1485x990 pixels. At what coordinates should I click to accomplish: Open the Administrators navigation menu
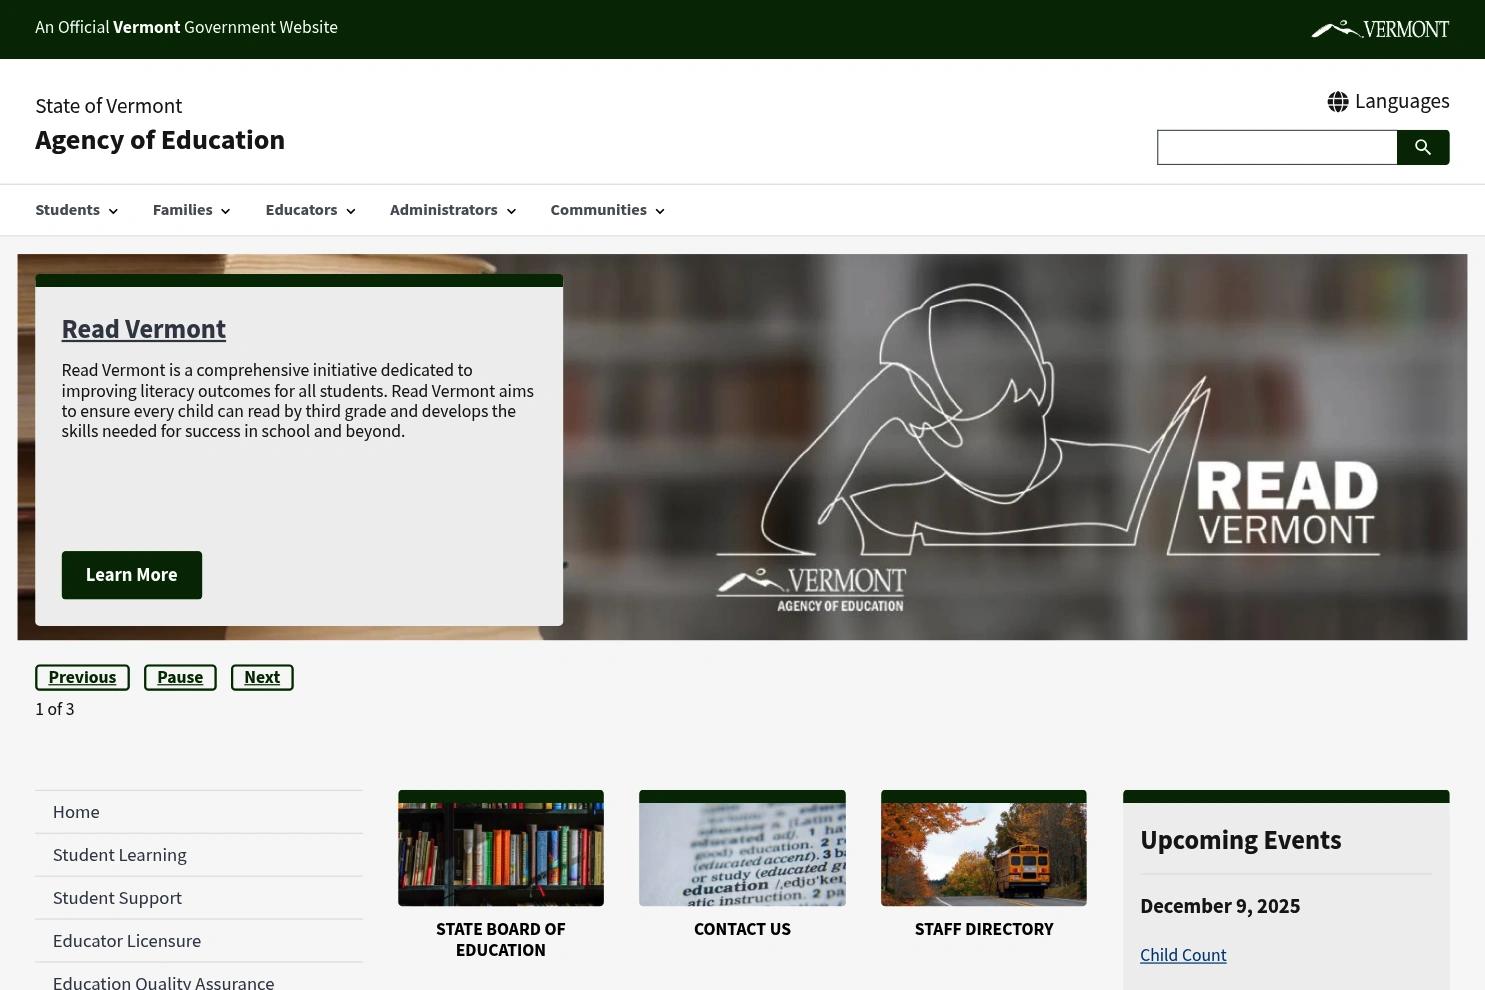pyautogui.click(x=443, y=210)
